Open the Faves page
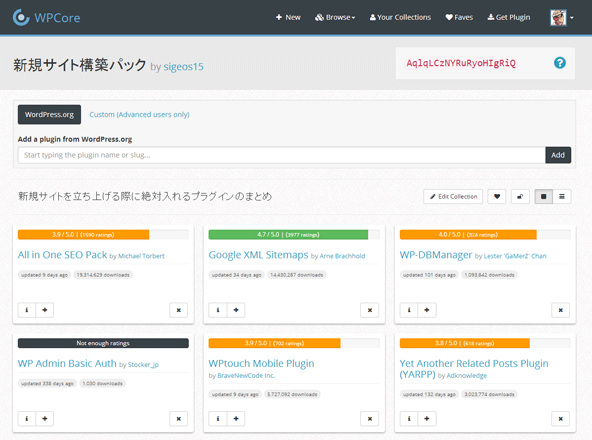This screenshot has width=592, height=440. point(459,17)
